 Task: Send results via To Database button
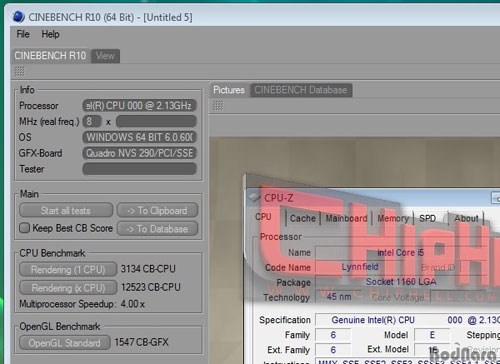click(157, 229)
